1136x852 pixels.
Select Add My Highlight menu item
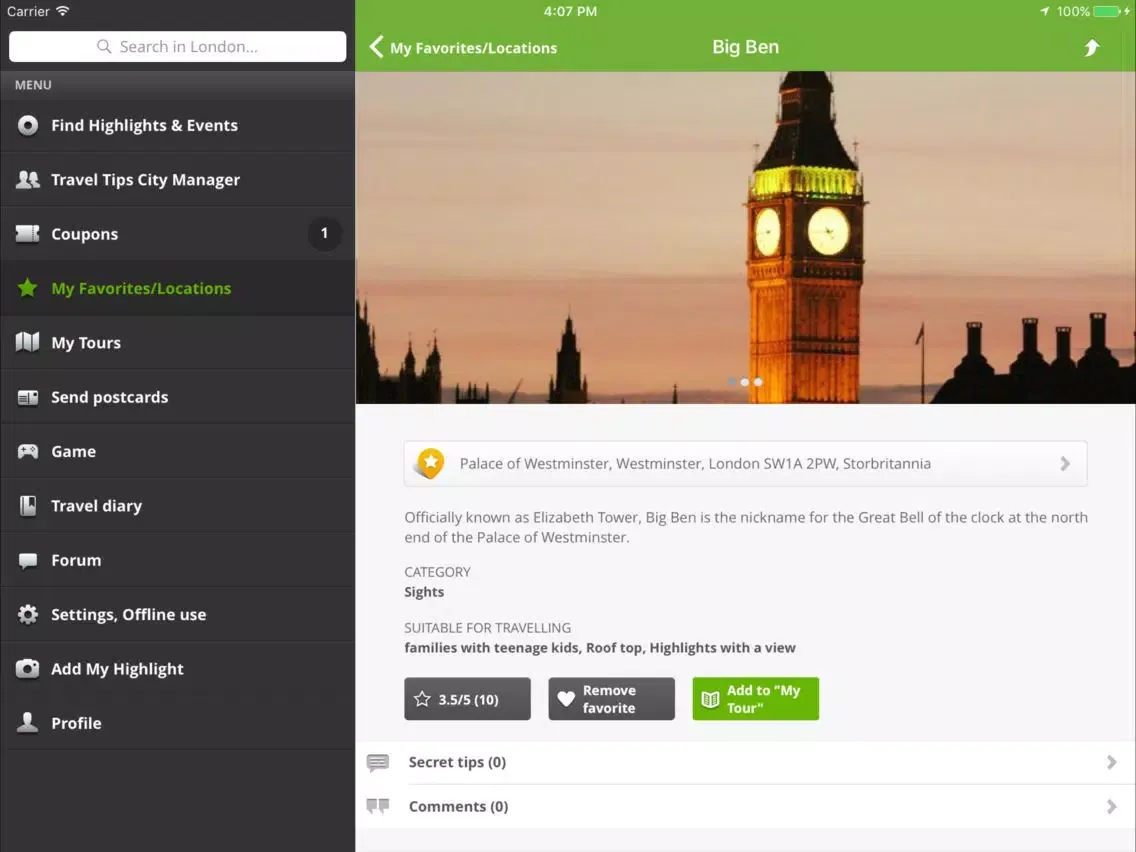pos(178,669)
